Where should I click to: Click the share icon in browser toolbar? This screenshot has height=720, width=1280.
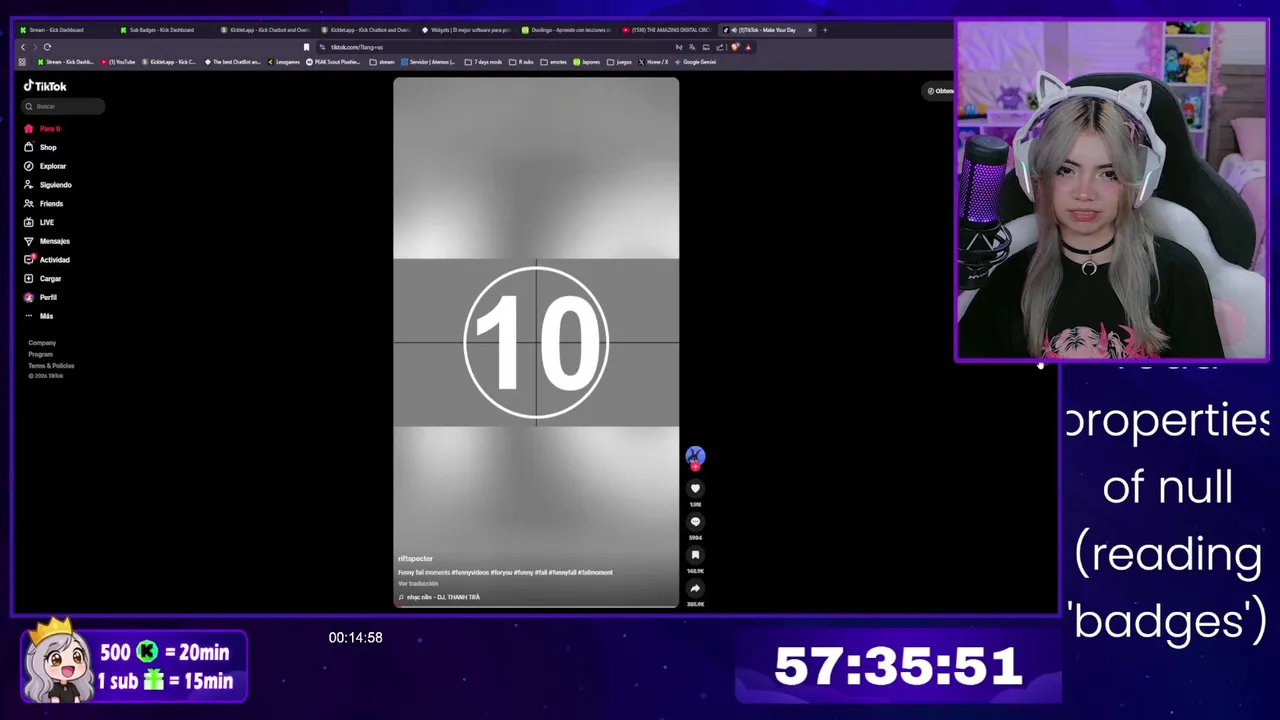tap(720, 47)
